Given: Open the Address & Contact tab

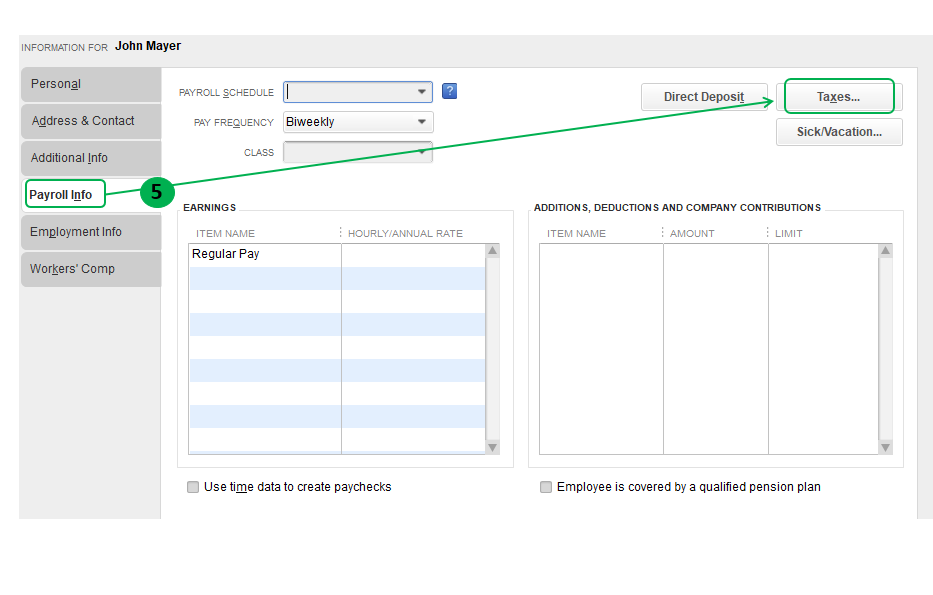Looking at the screenshot, I should click(x=91, y=121).
